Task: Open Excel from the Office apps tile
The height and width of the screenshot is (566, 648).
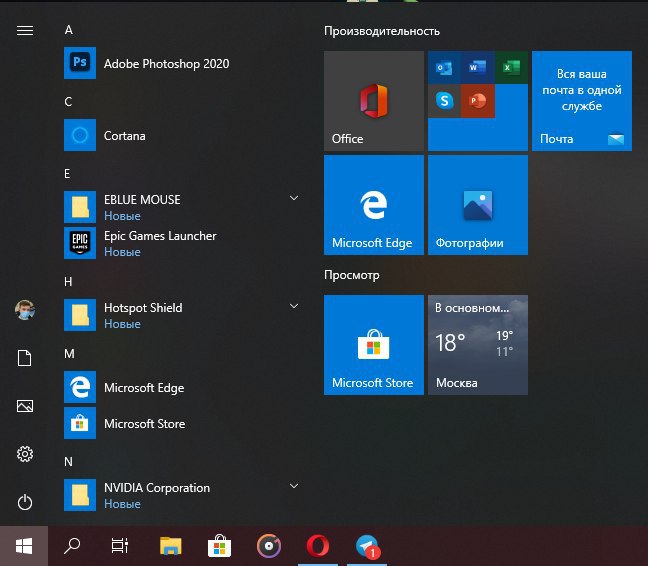Action: (x=512, y=67)
